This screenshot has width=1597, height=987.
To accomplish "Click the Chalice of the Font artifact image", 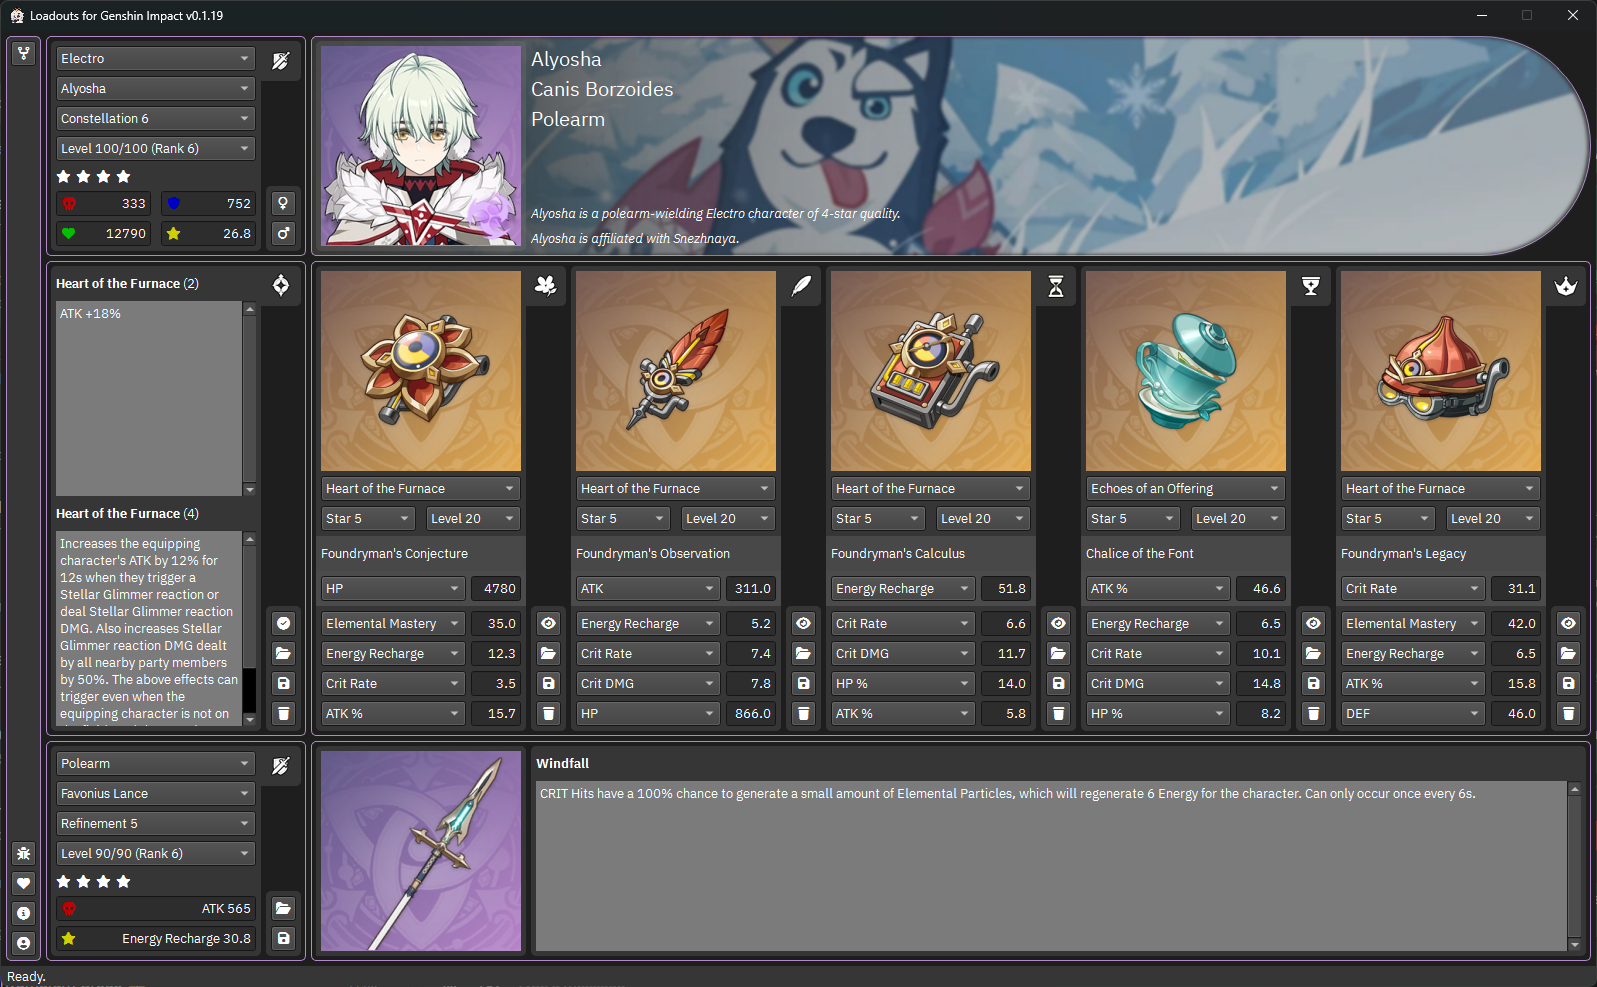I will click(1186, 371).
